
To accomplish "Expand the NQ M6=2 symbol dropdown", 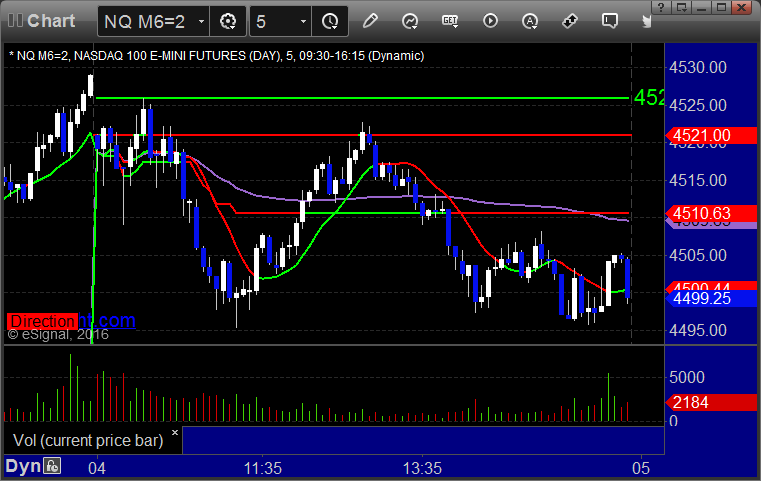I will click(x=201, y=22).
